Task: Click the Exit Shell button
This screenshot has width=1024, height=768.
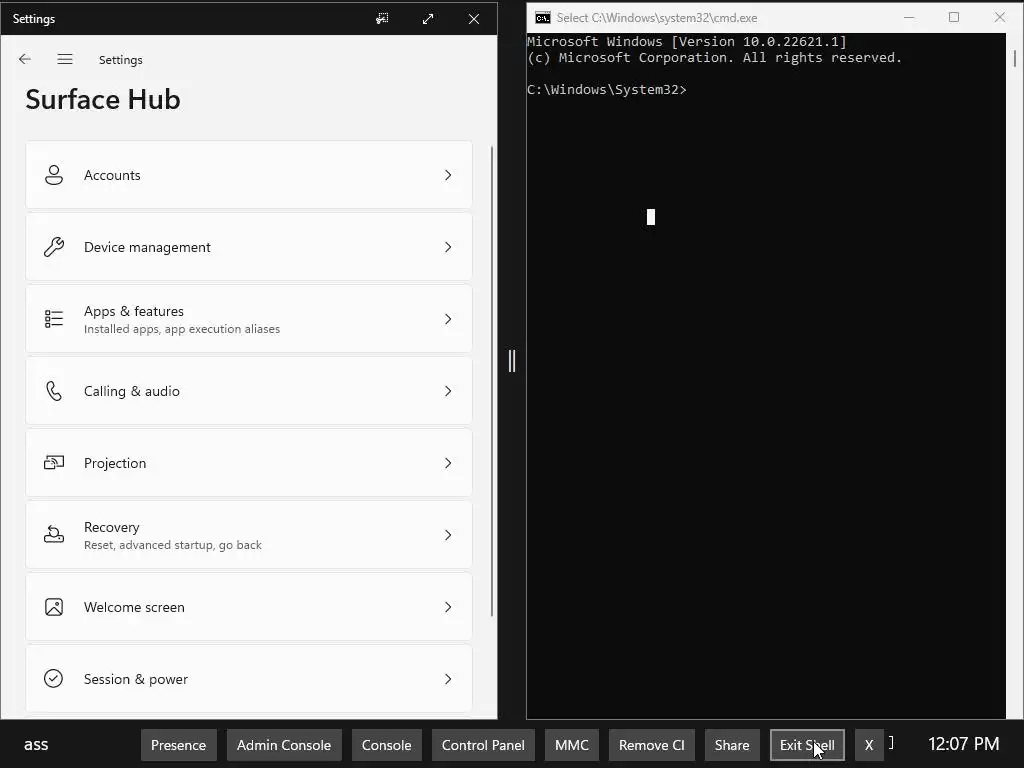Action: click(807, 745)
